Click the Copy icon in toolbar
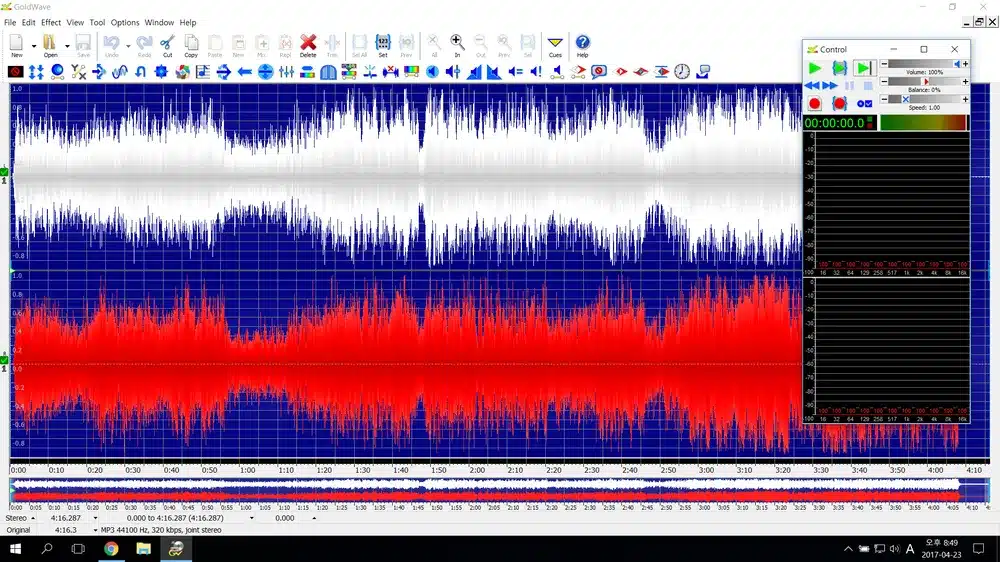 [191, 43]
